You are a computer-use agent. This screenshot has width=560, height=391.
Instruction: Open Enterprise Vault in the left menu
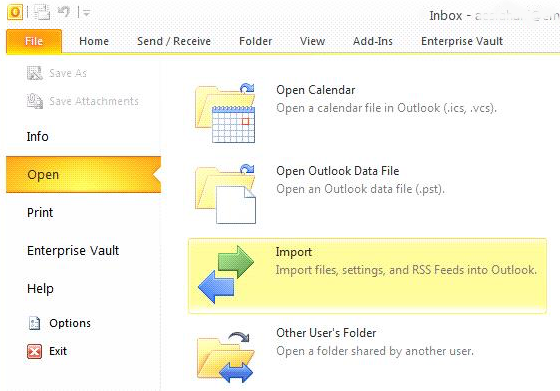[73, 250]
